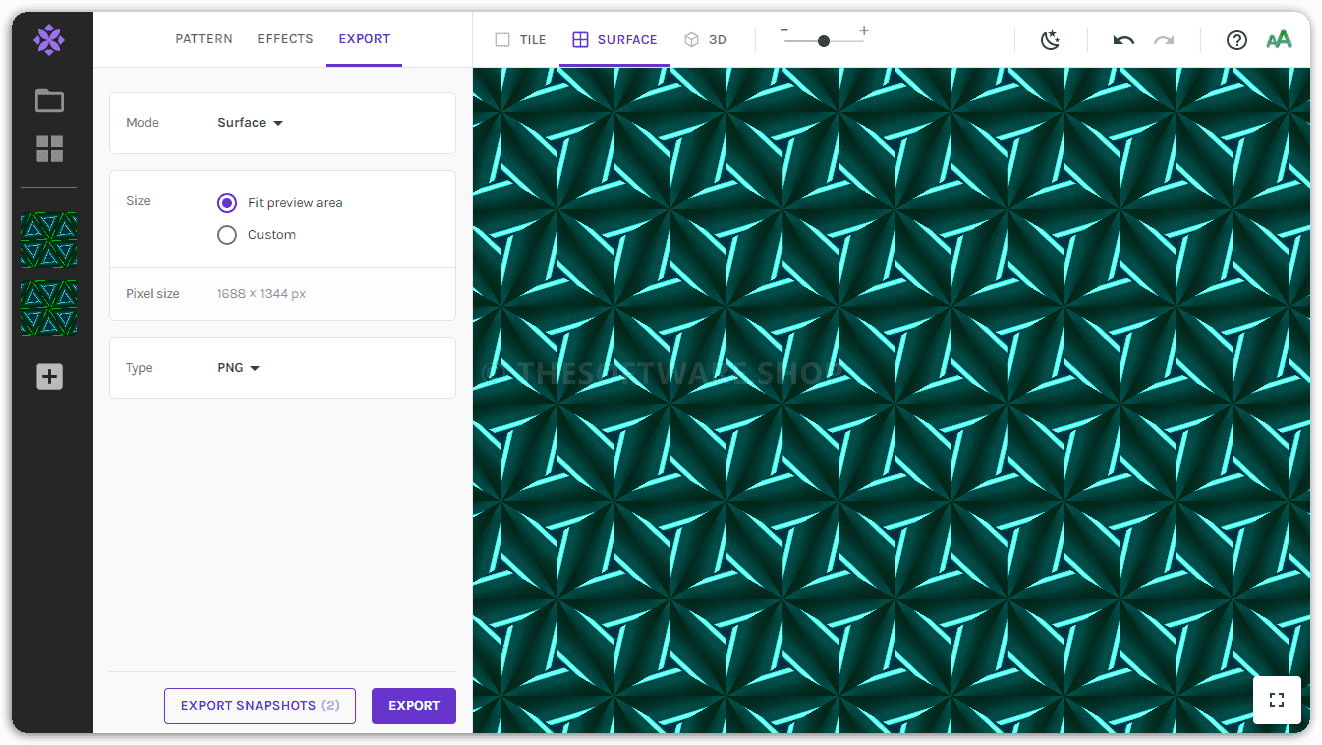Open the templates grid icon
Image resolution: width=1322 pixels, height=745 pixels.
point(49,149)
